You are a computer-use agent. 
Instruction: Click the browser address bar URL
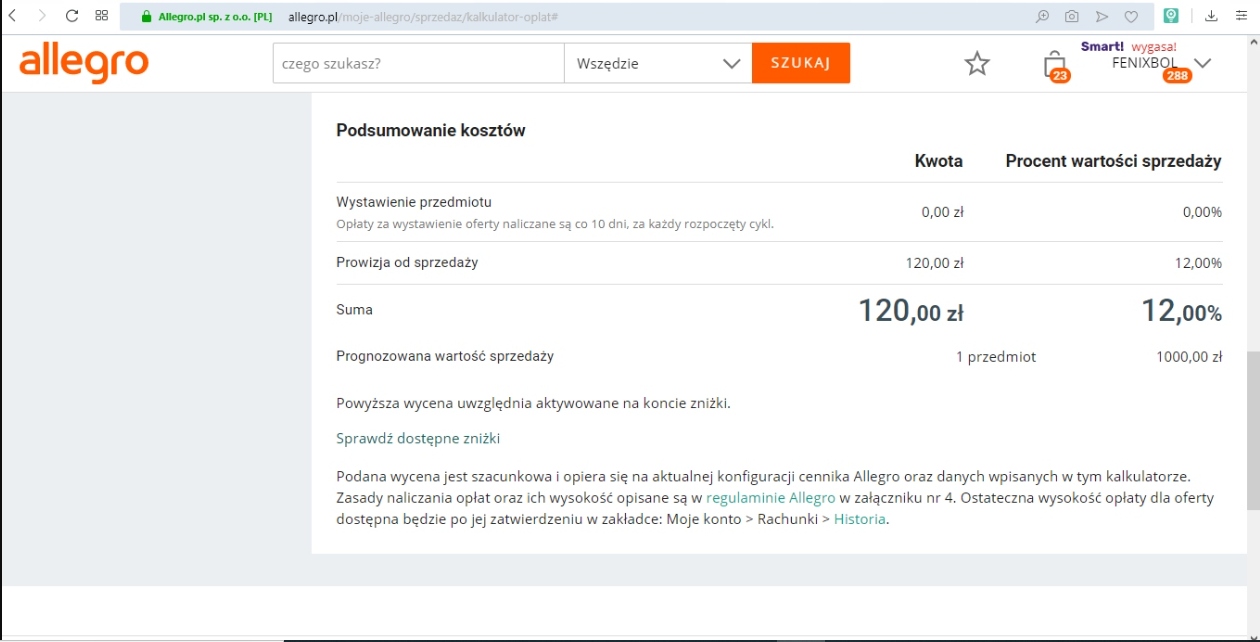pos(422,17)
